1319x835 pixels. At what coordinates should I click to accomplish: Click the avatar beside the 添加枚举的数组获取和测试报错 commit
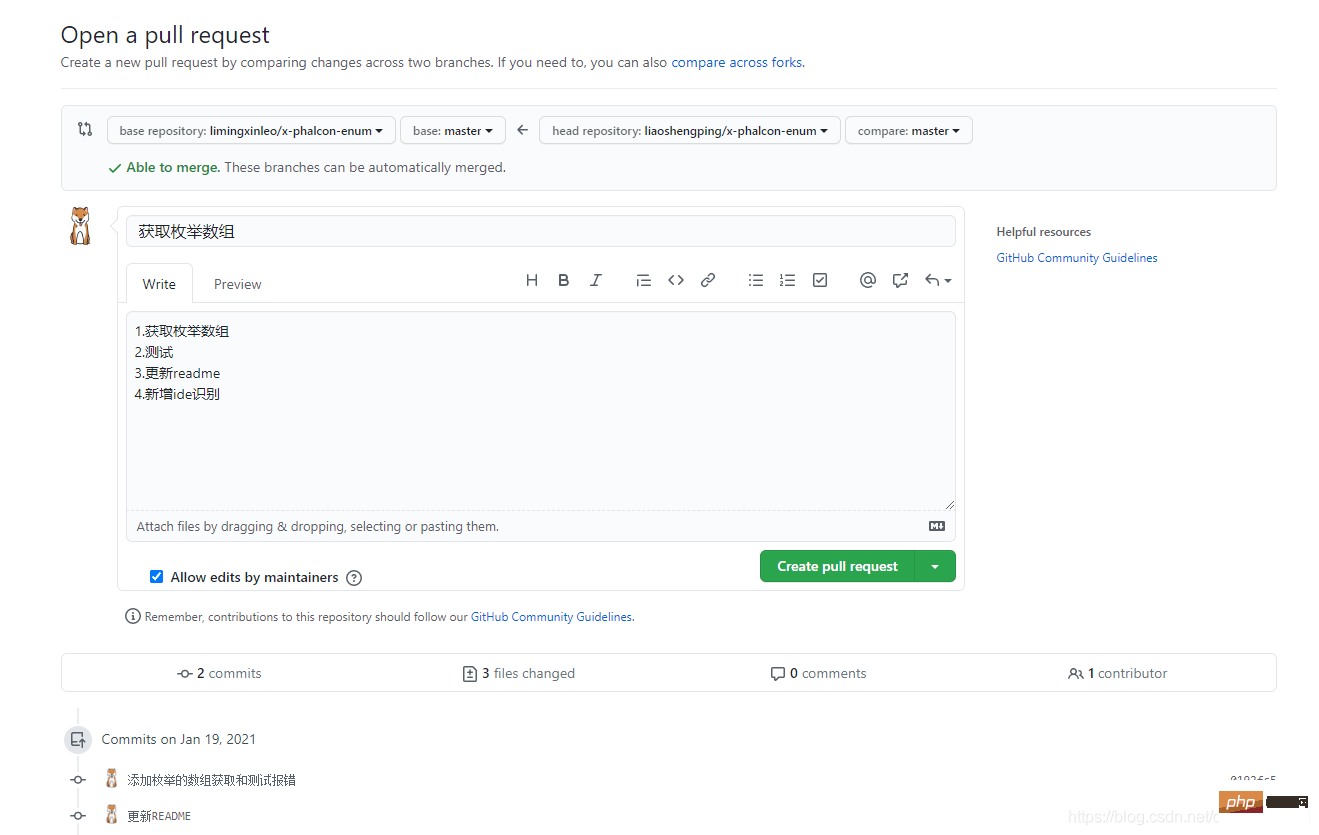pyautogui.click(x=112, y=778)
